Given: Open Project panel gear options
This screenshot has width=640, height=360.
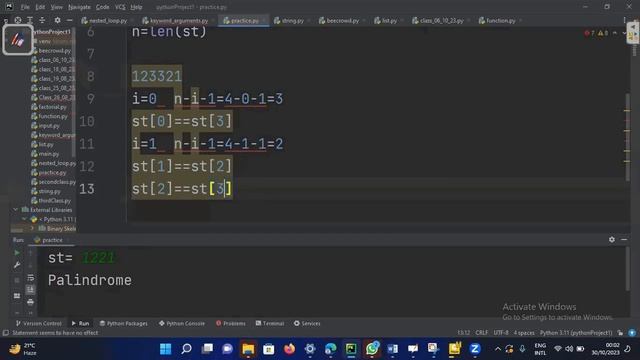Looking at the screenshot, I should [57, 20].
